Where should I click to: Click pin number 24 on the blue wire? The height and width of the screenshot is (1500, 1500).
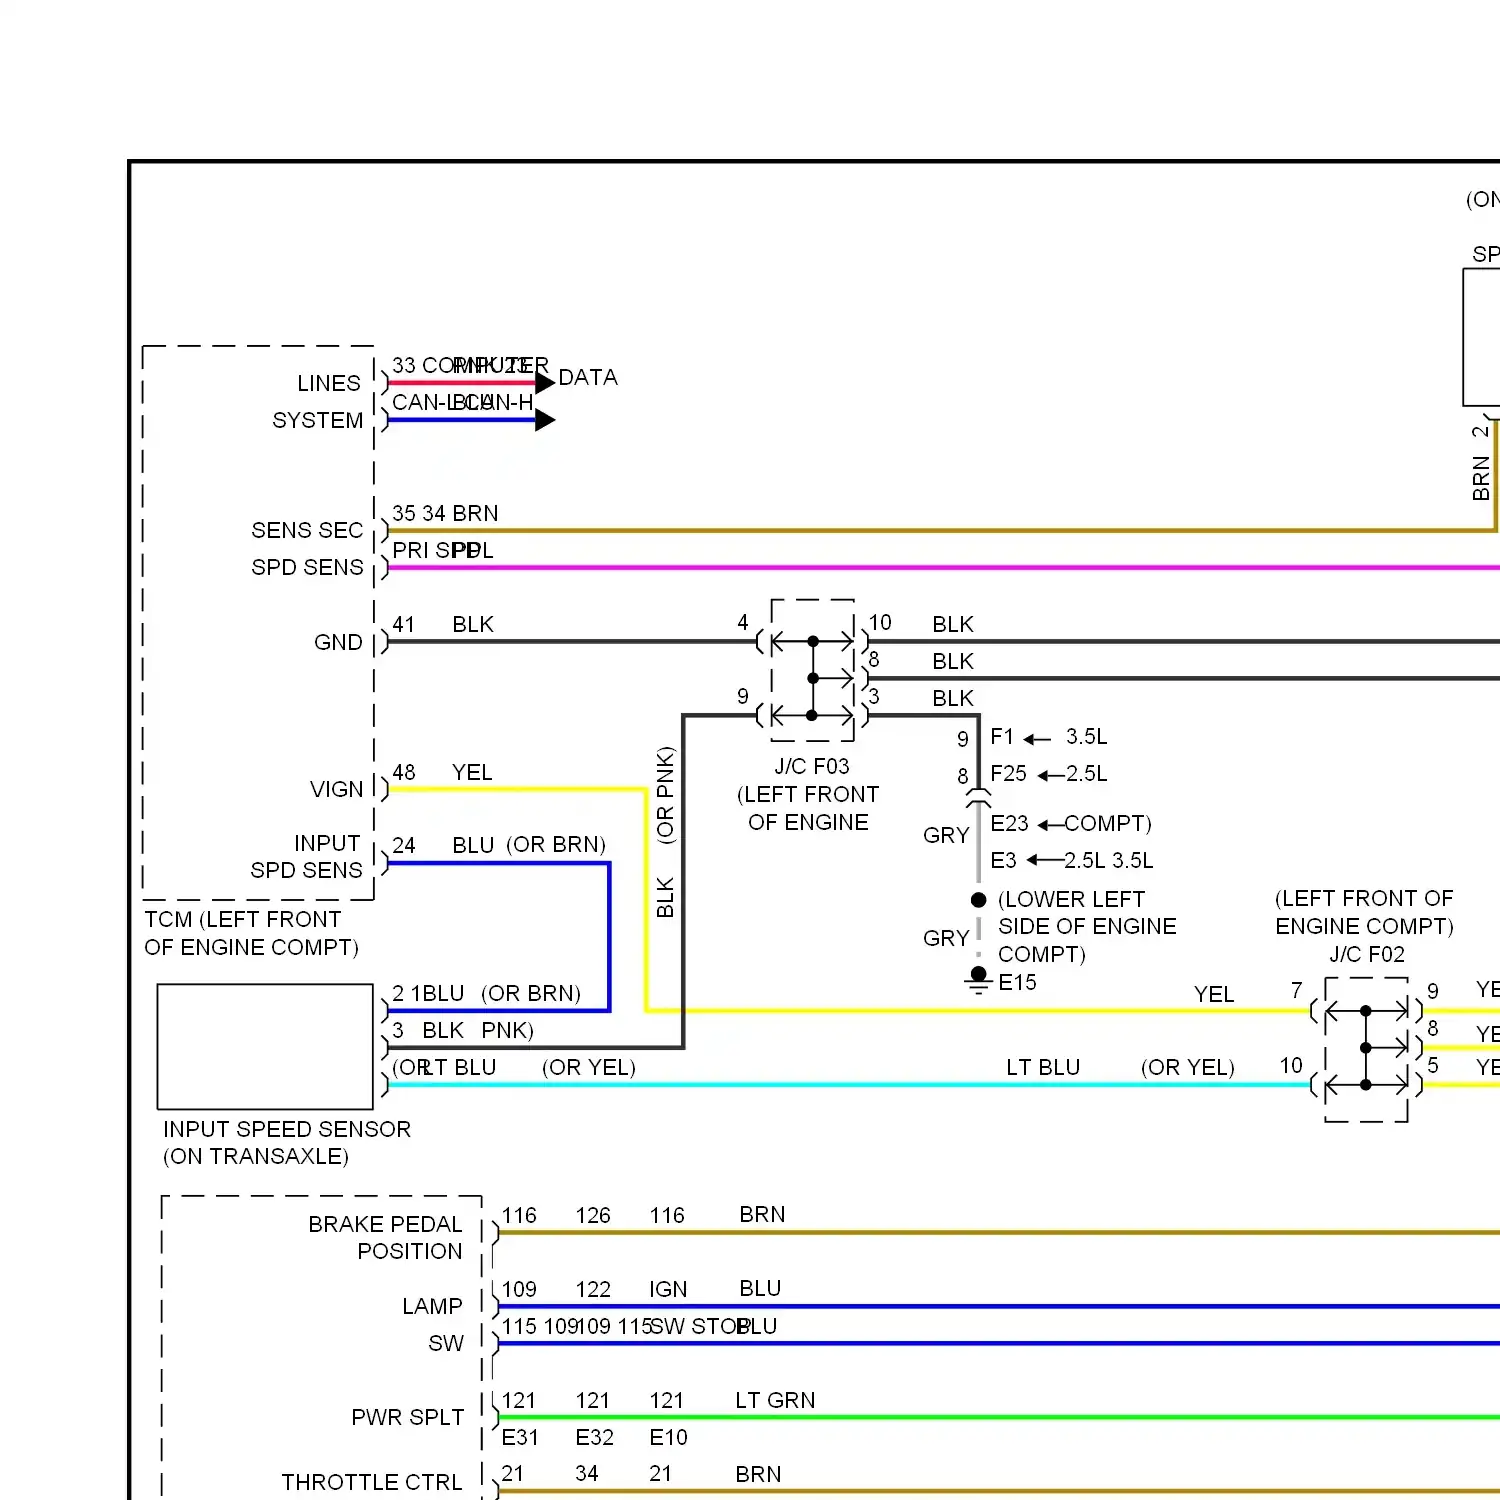(403, 845)
